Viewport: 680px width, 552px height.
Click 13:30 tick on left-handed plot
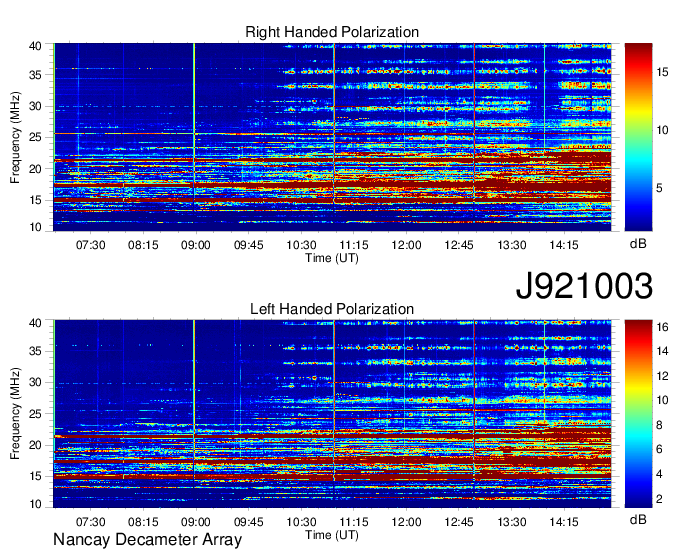click(x=512, y=522)
